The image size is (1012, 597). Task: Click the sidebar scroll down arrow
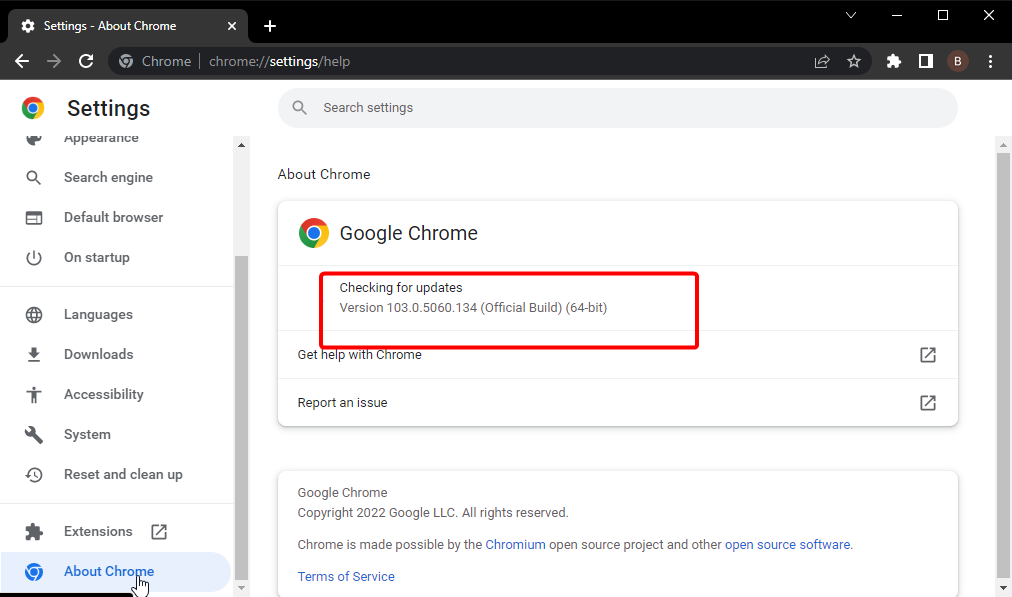(x=241, y=587)
